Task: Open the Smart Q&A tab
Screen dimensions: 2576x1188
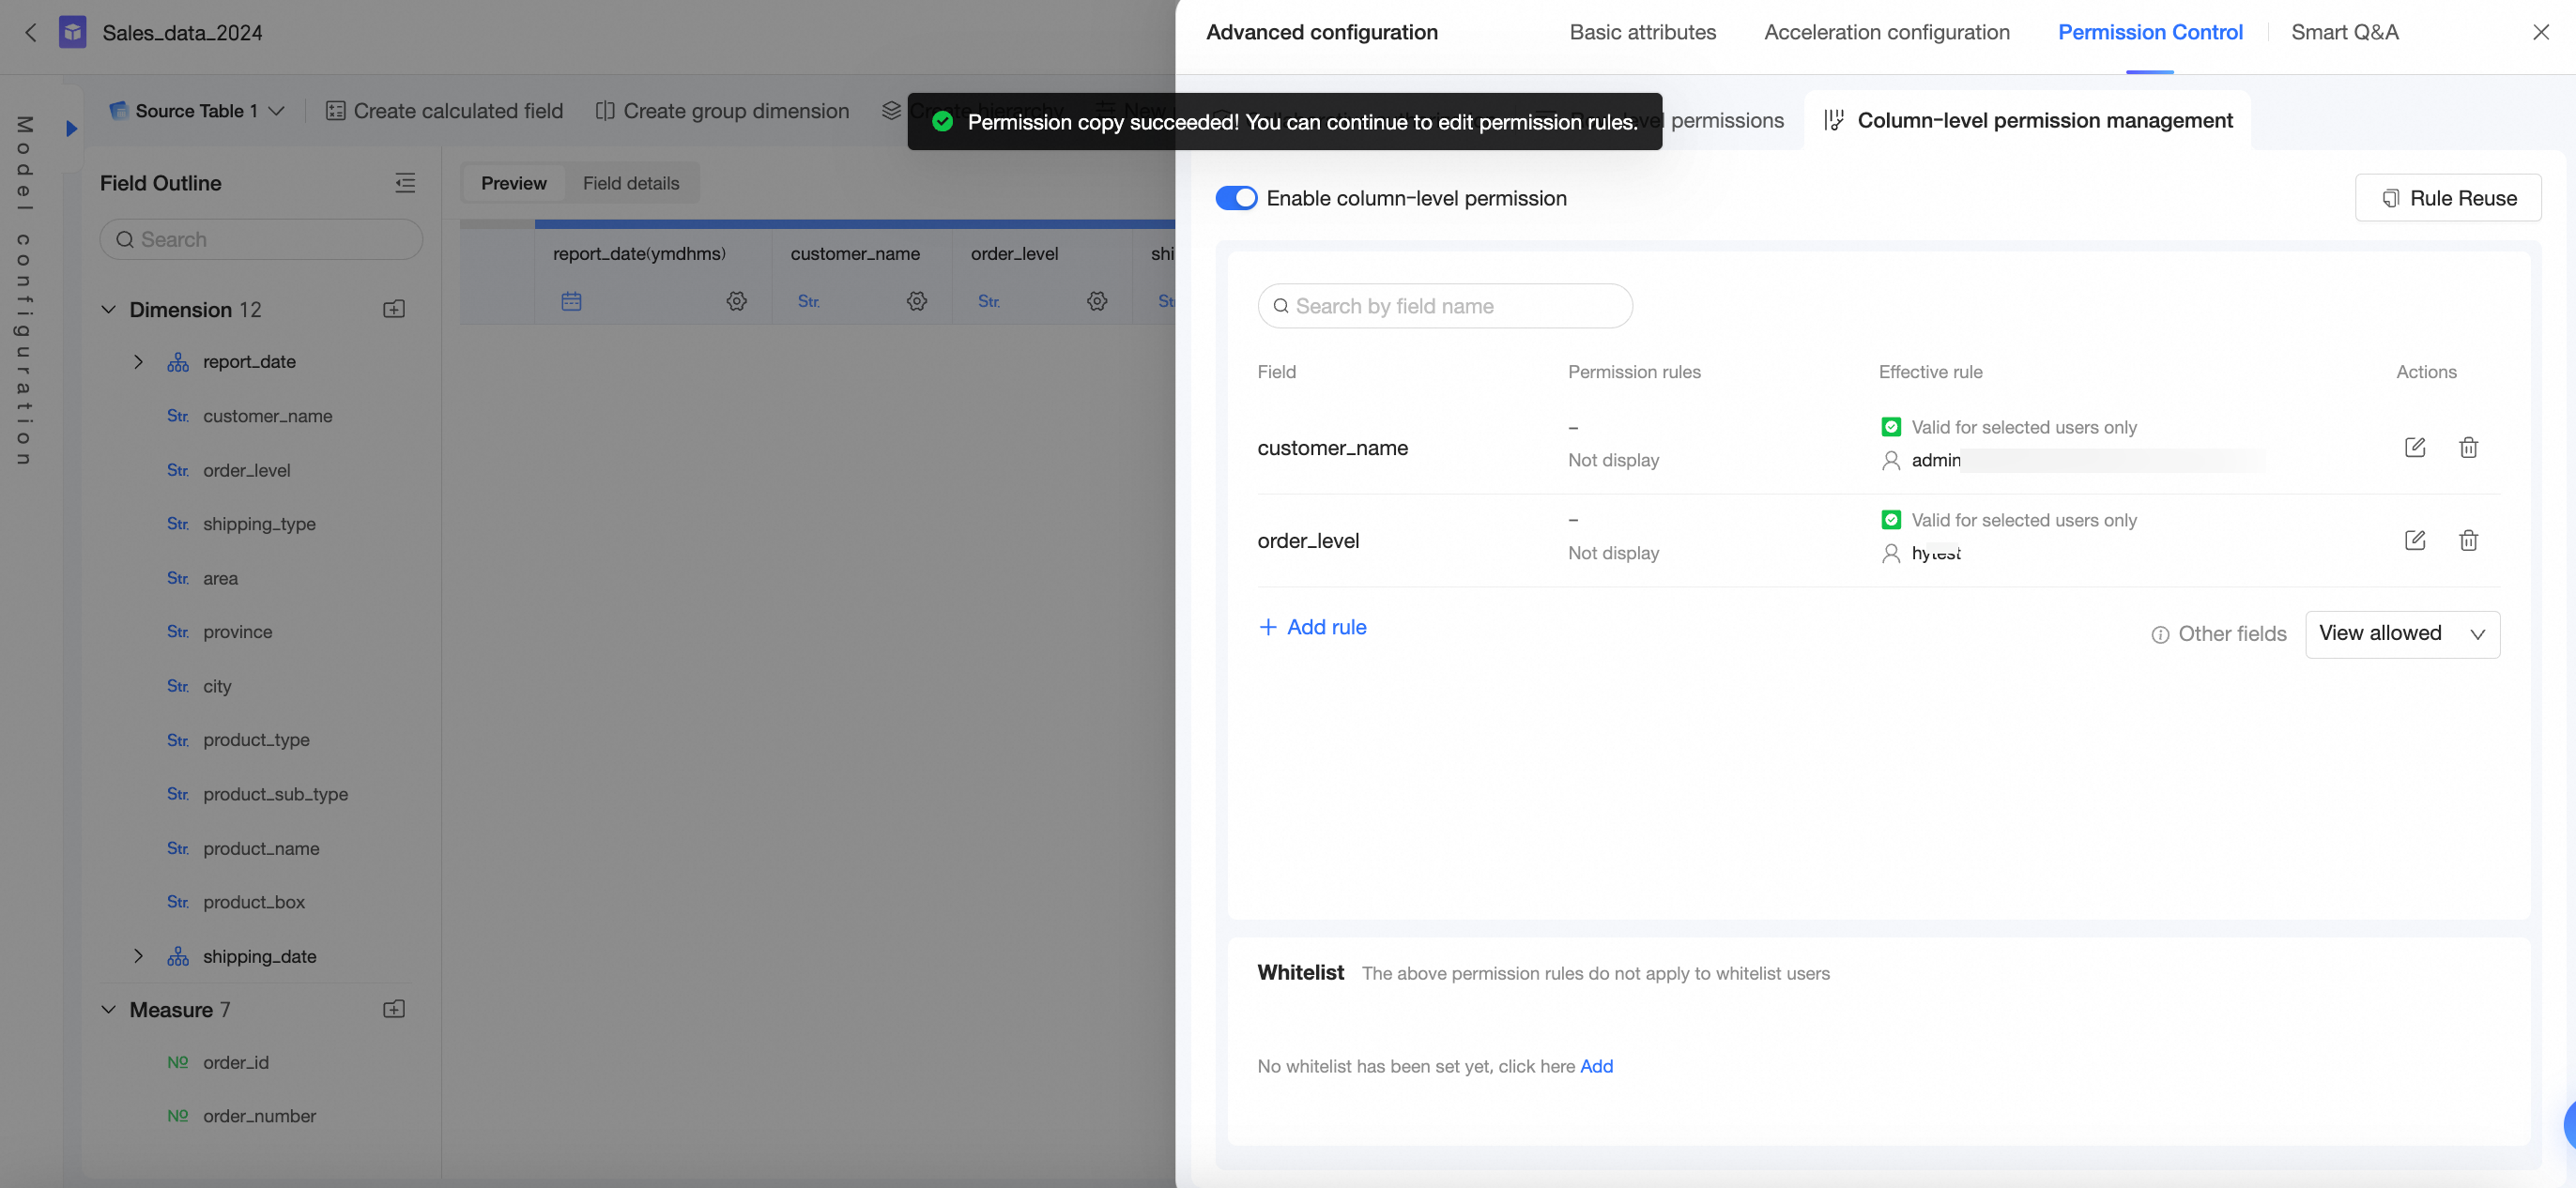Action: [x=2344, y=33]
